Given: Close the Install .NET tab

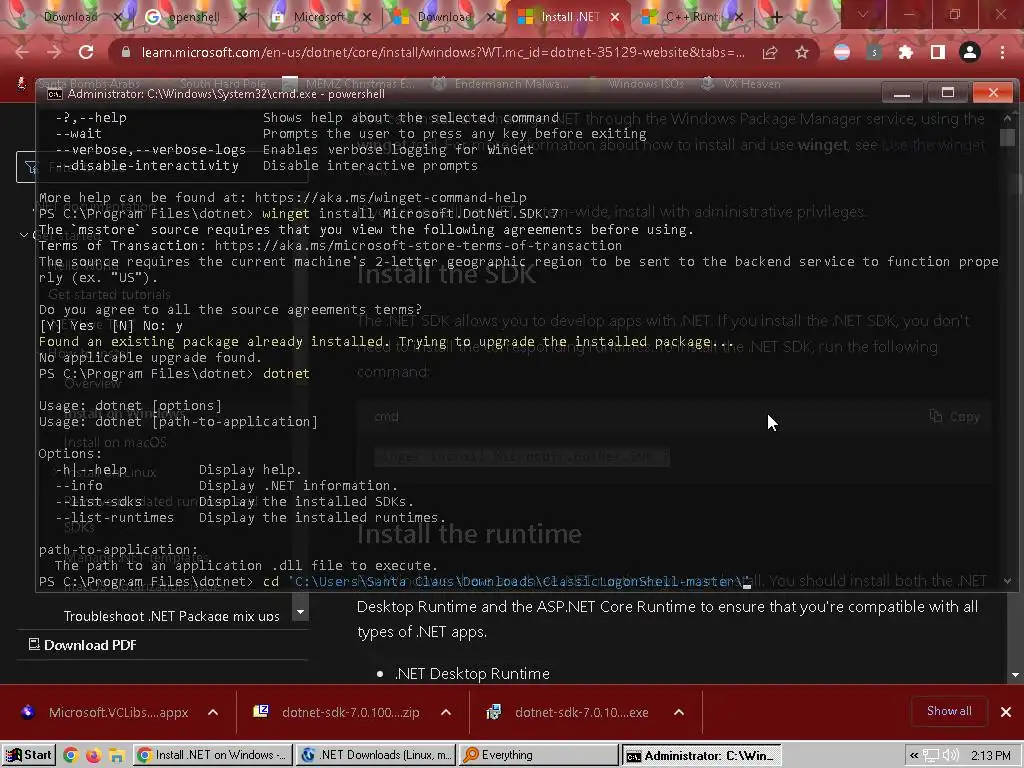Looking at the screenshot, I should tap(615, 17).
